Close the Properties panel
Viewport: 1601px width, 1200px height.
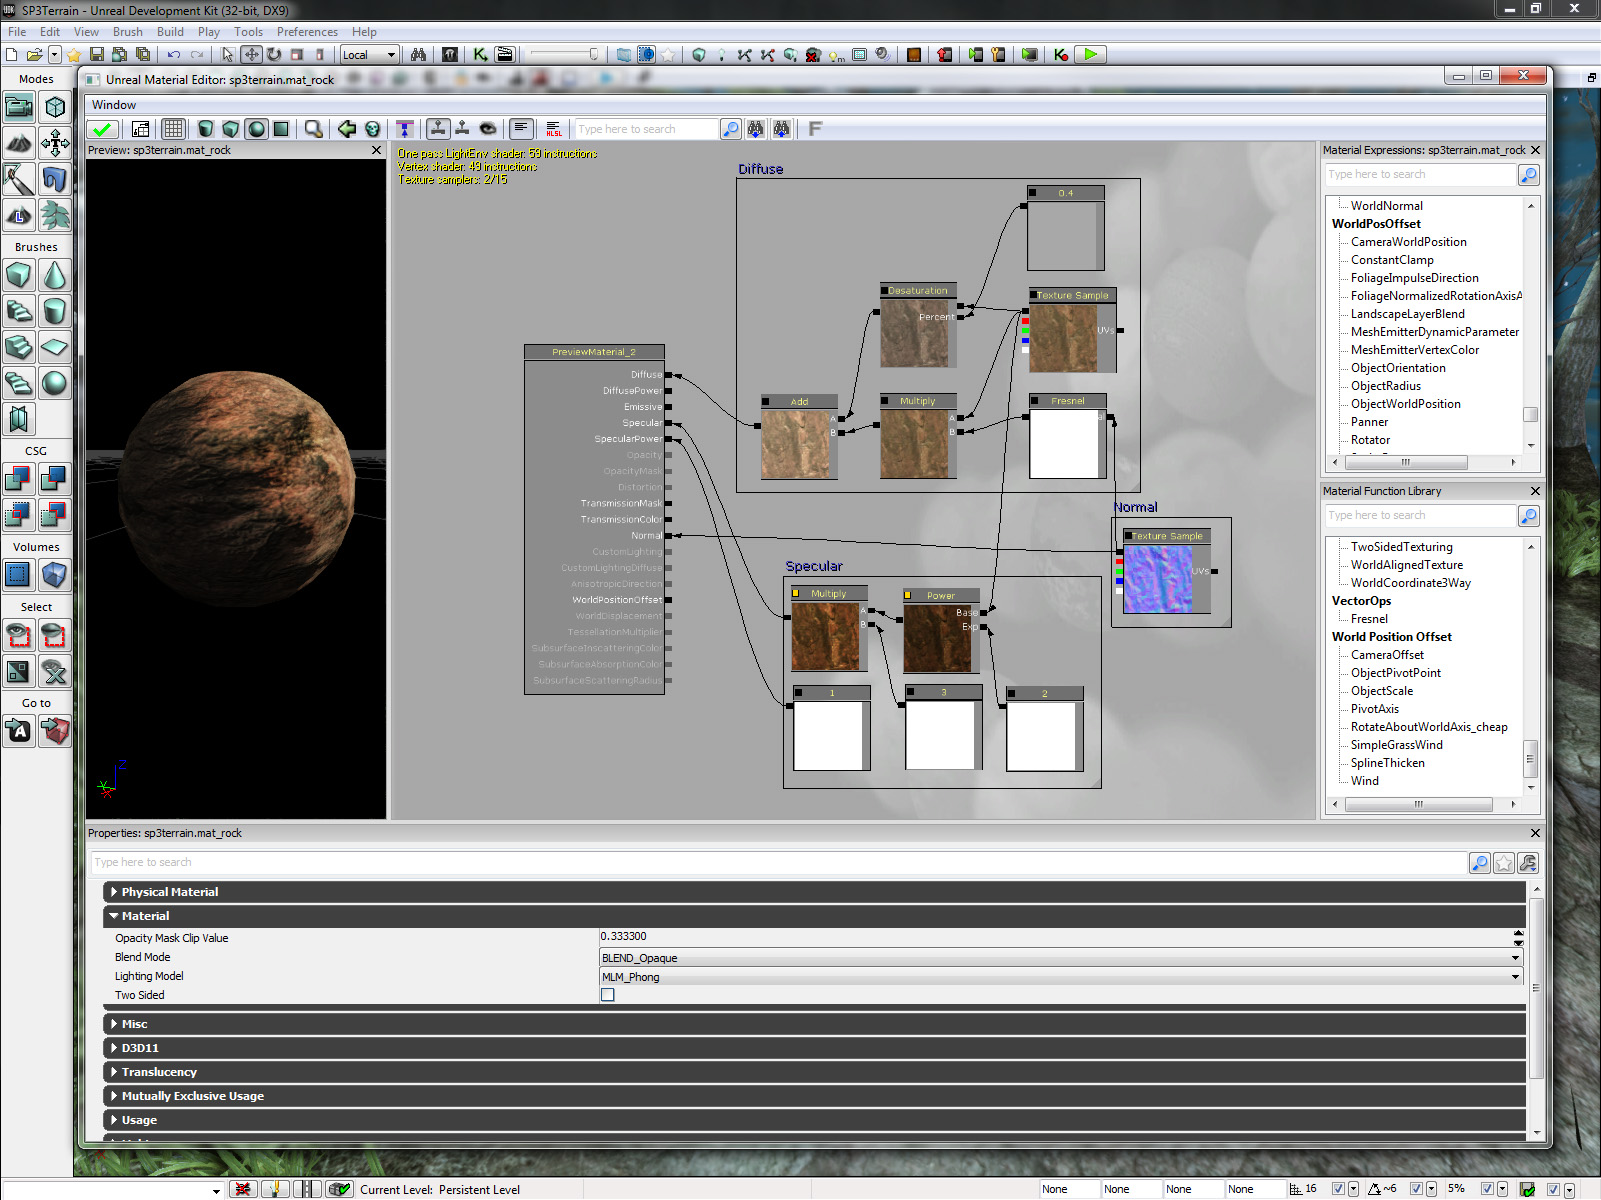1535,833
